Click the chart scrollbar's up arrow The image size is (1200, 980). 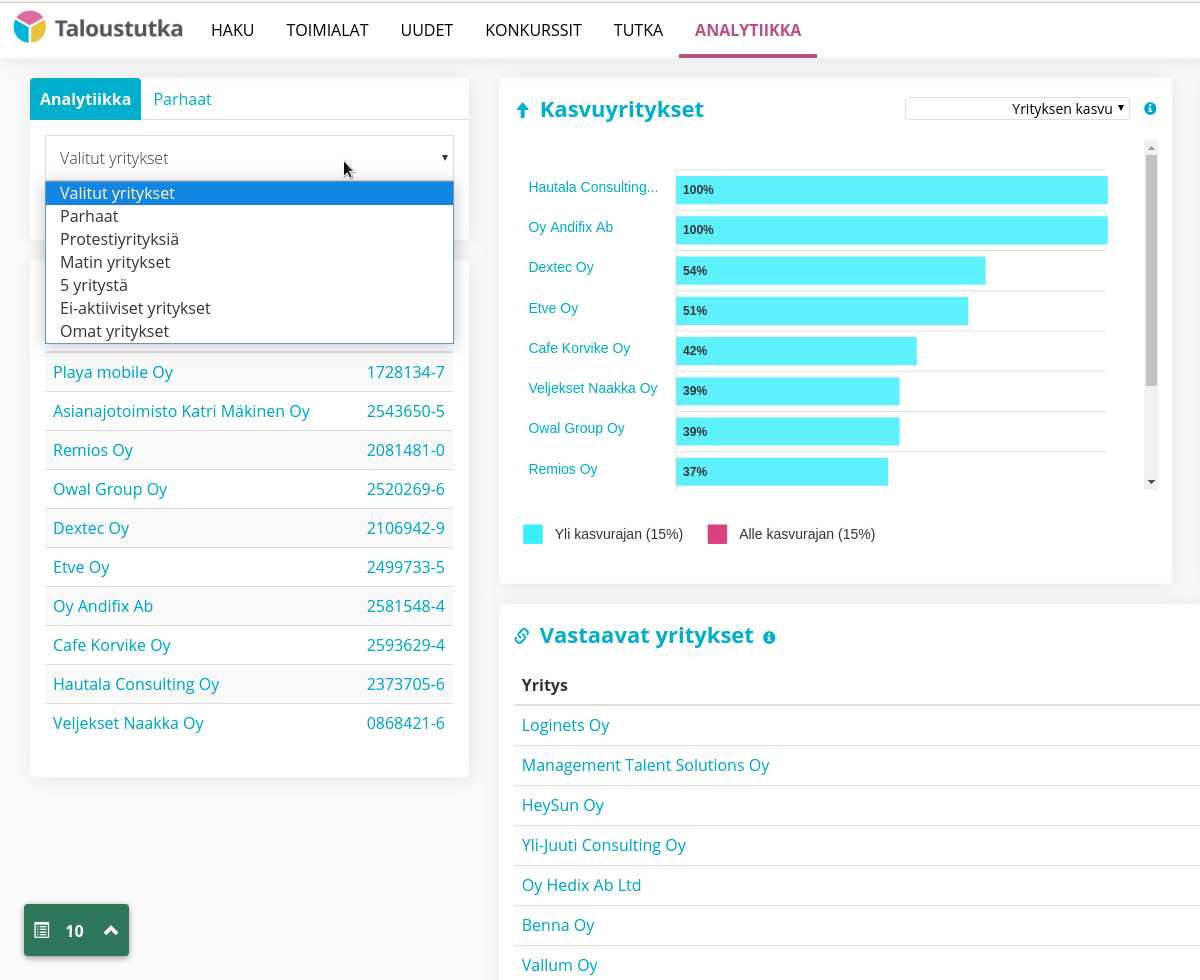(1151, 147)
